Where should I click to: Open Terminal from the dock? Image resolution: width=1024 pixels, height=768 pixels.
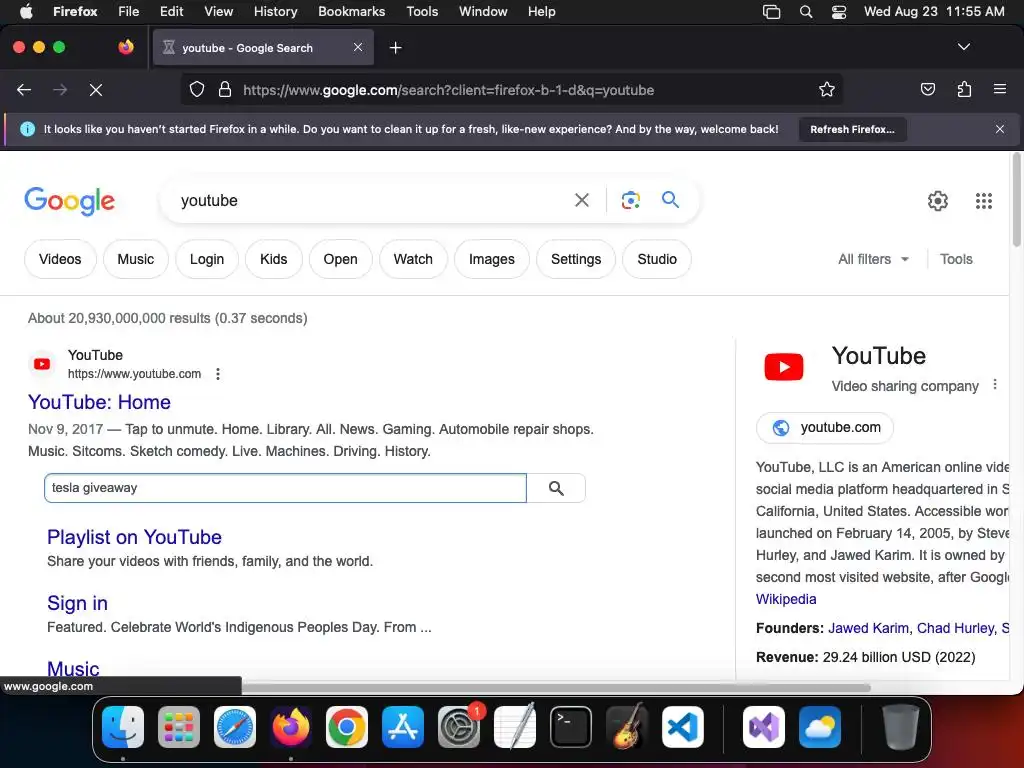tap(571, 727)
